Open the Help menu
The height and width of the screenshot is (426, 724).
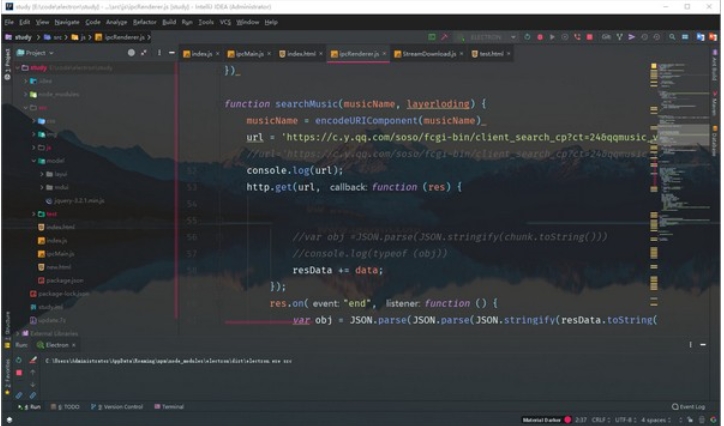(271, 22)
